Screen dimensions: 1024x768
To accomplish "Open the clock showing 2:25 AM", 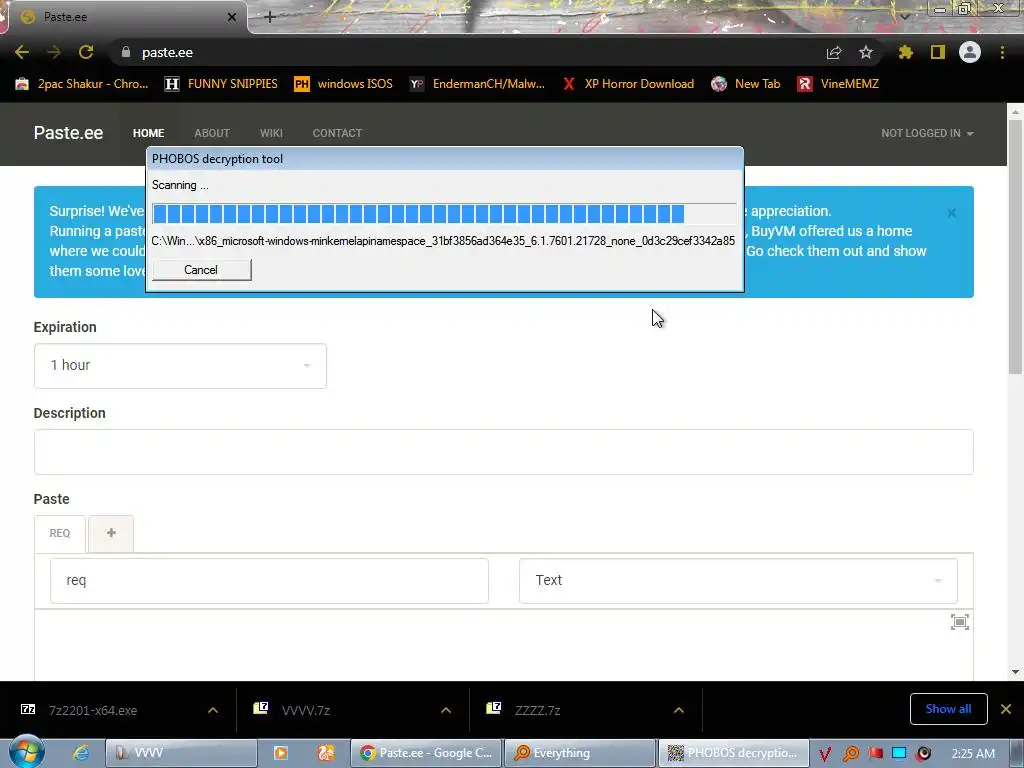I will pos(973,754).
